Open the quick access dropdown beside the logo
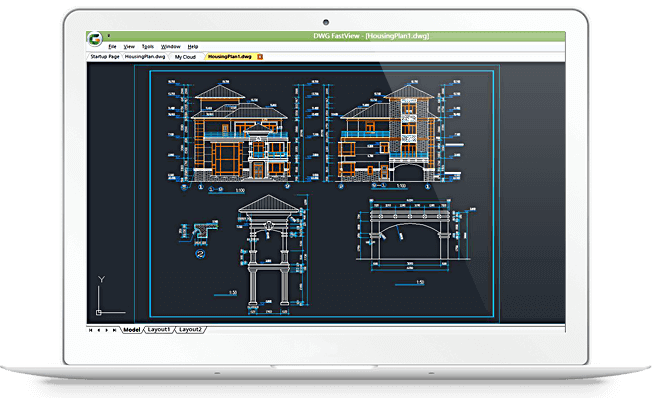 (x=109, y=36)
